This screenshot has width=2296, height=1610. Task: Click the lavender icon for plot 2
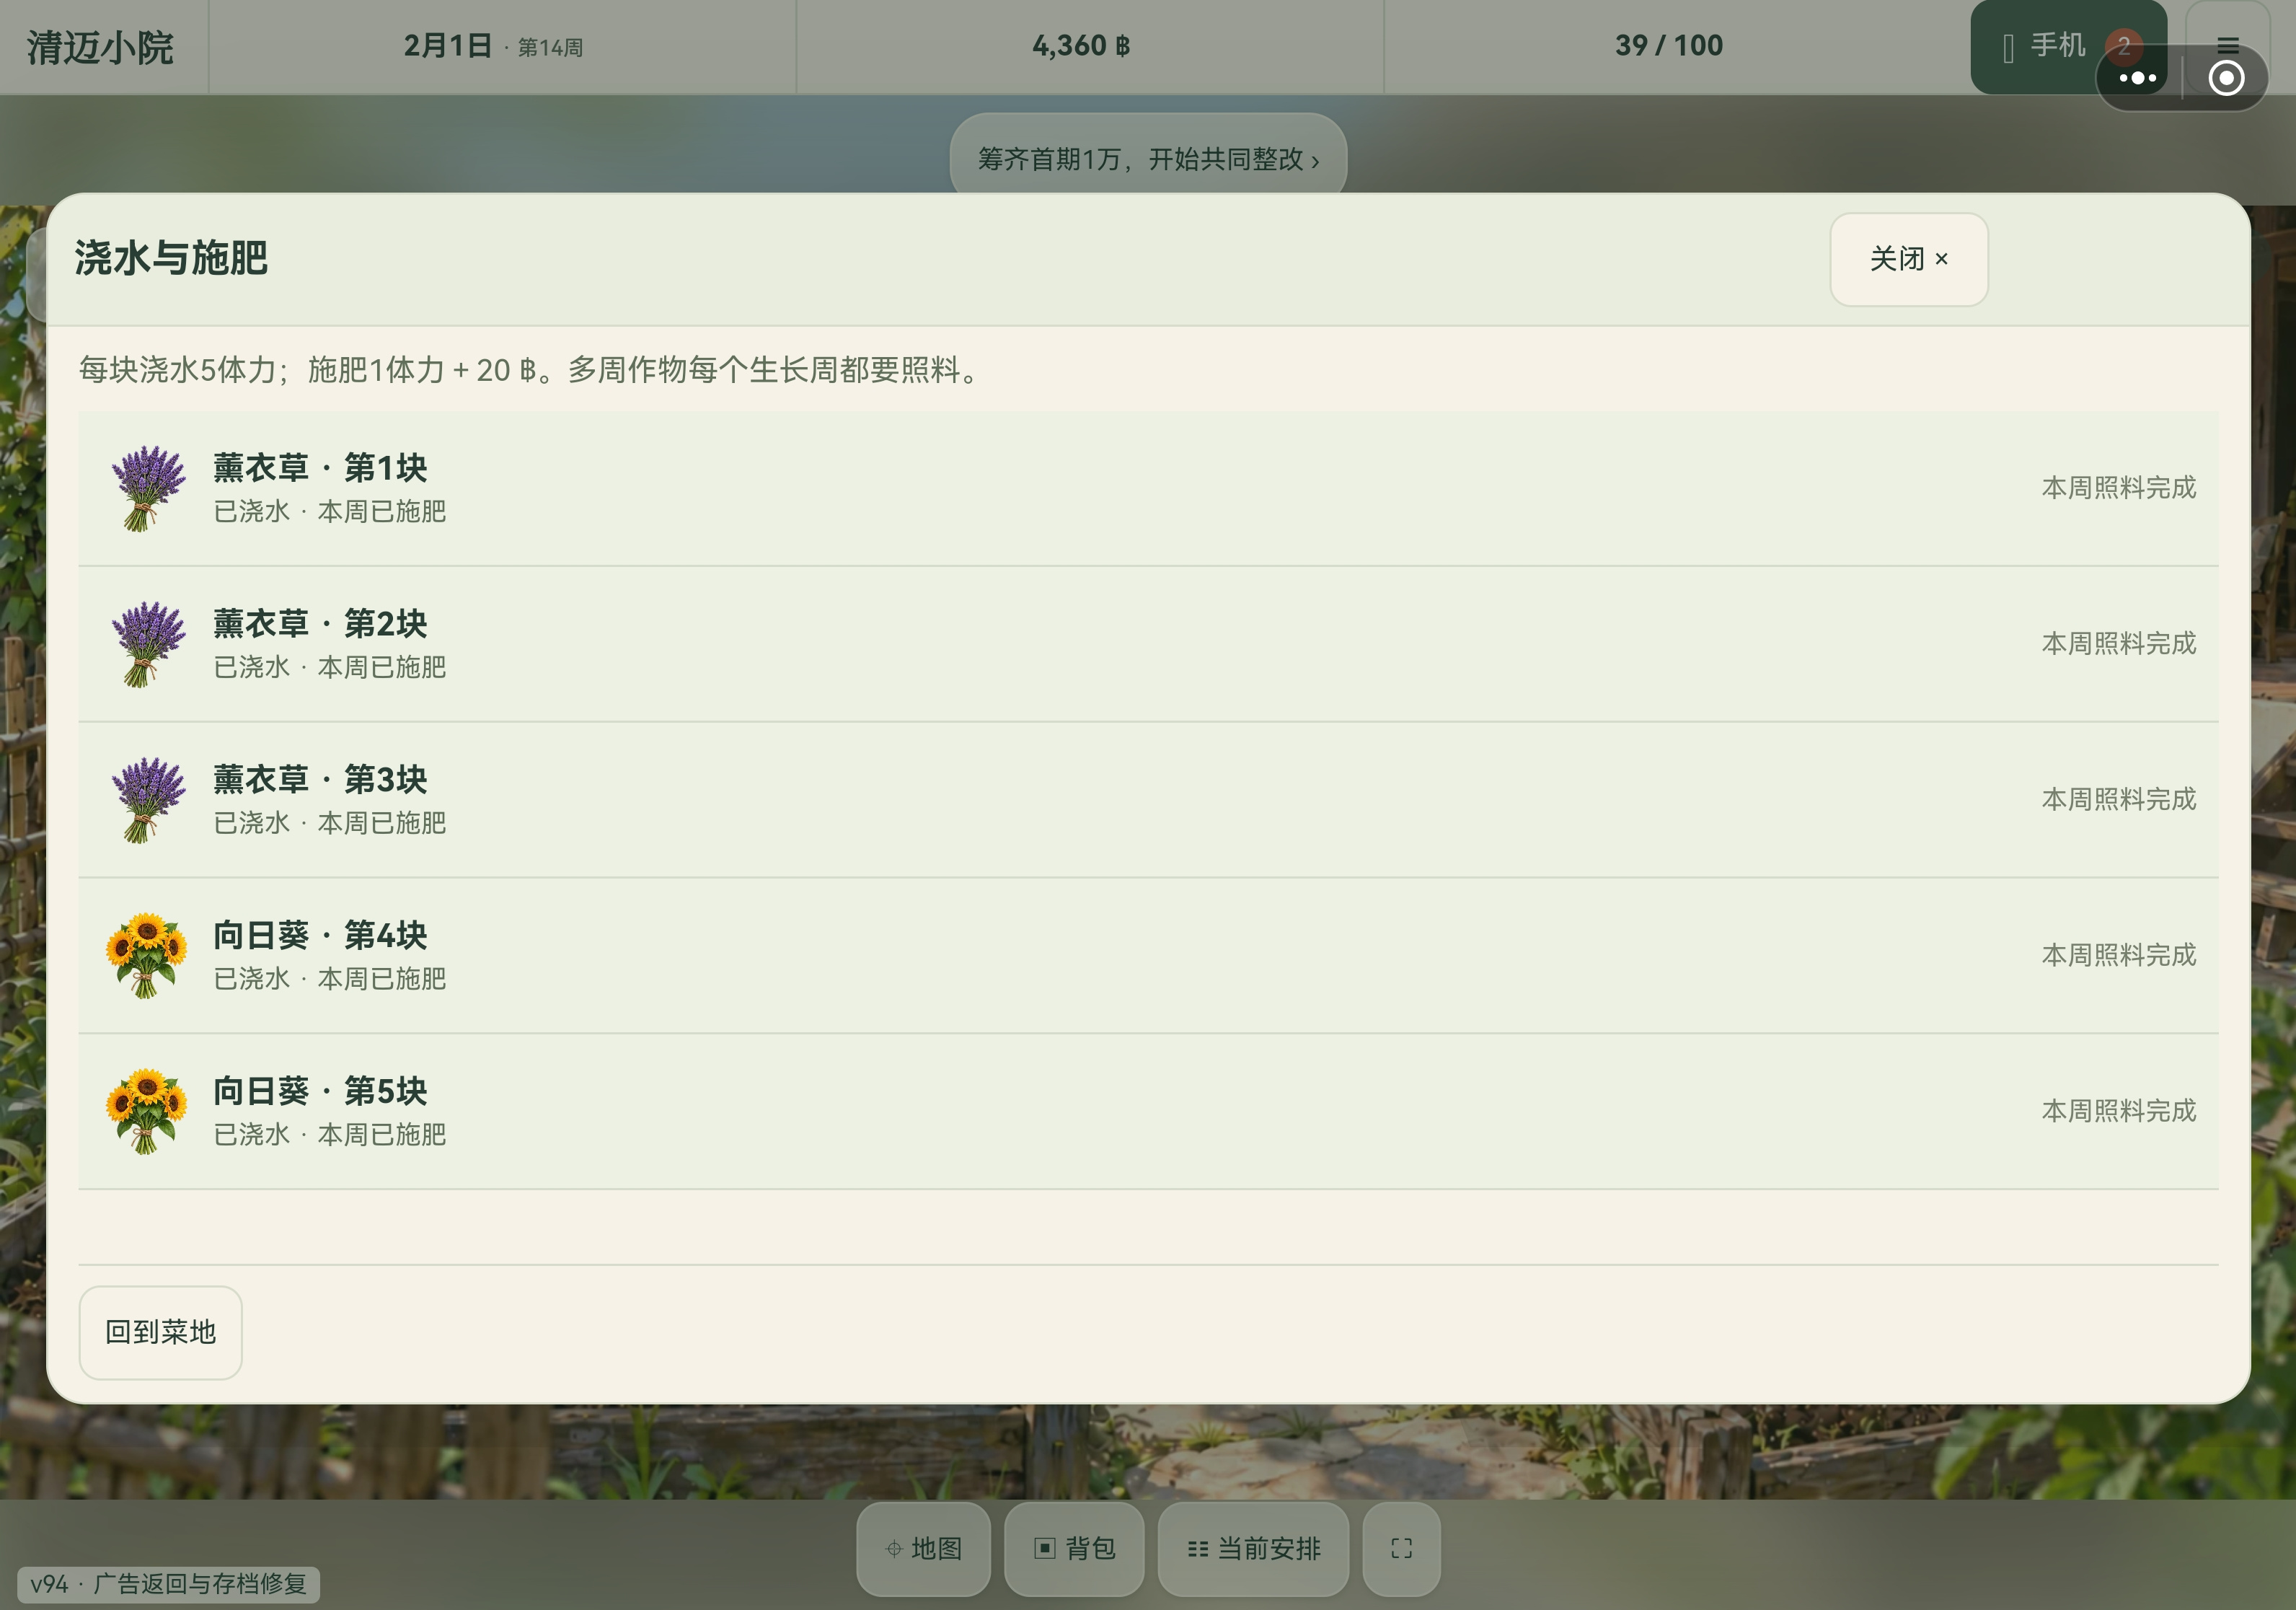147,644
